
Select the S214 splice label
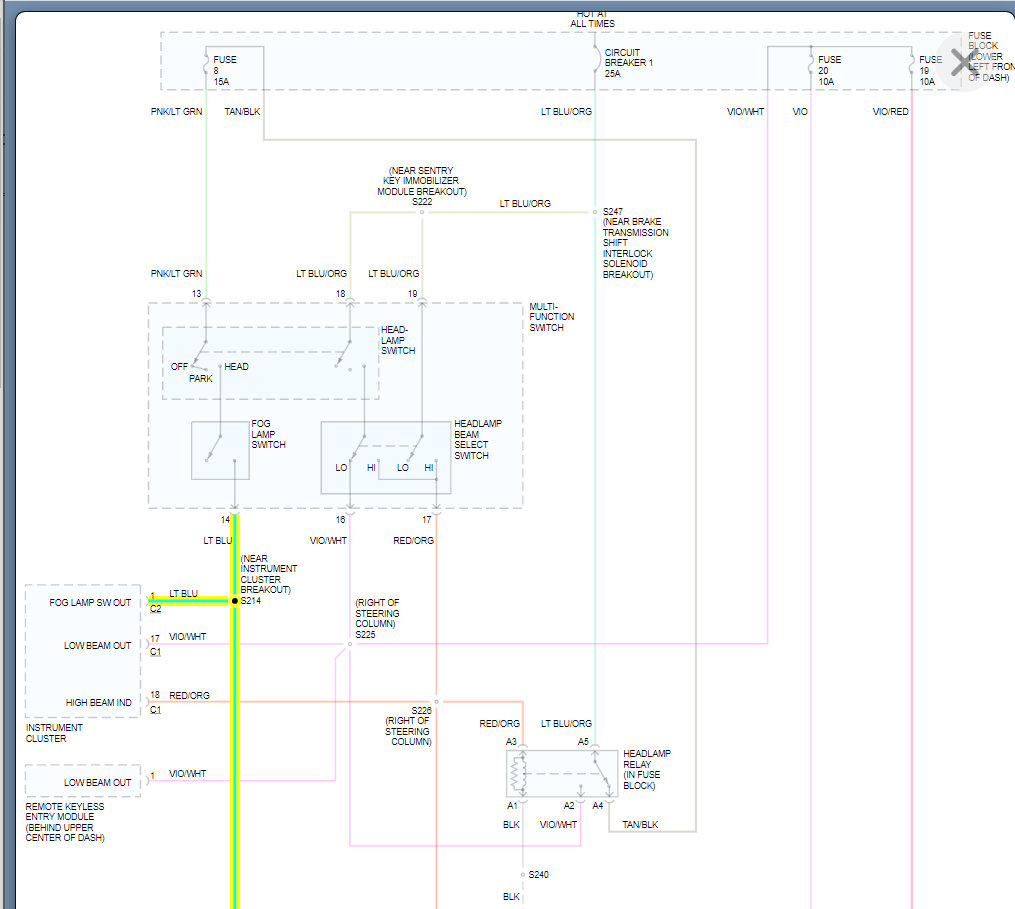[x=251, y=601]
